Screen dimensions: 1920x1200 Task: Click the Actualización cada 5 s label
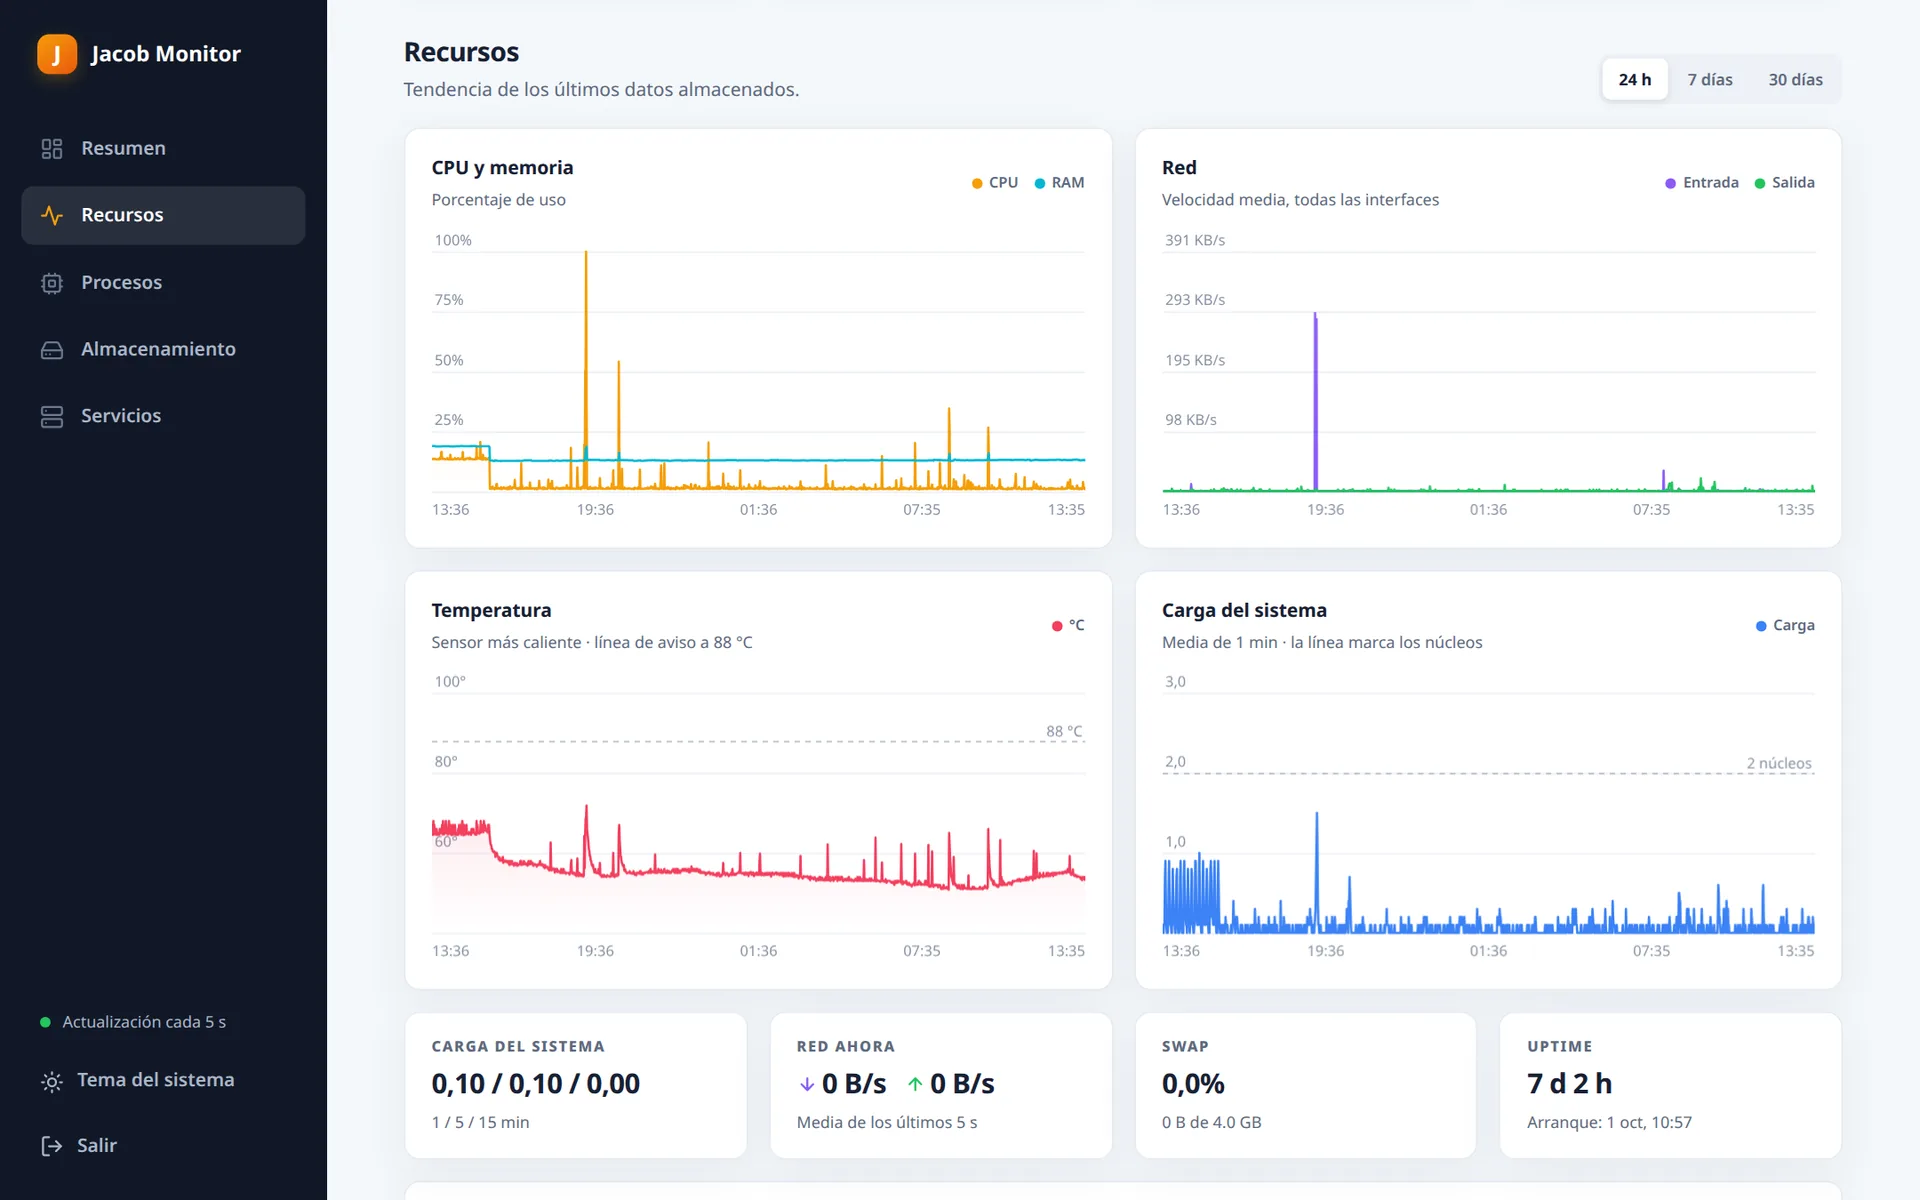click(144, 1022)
